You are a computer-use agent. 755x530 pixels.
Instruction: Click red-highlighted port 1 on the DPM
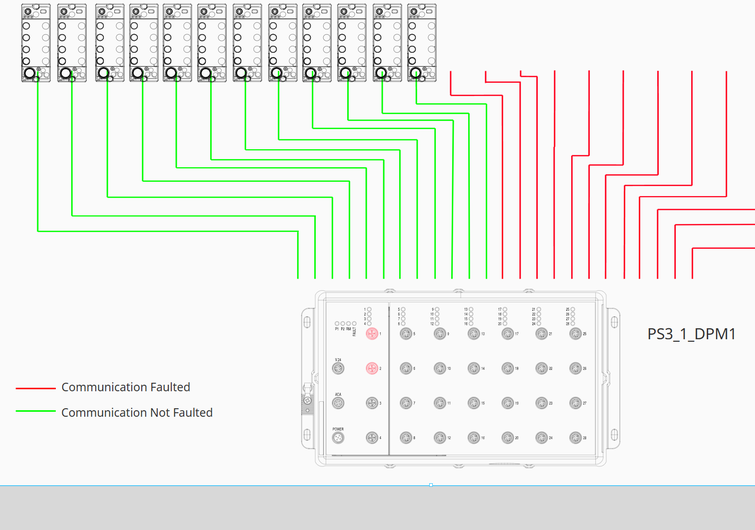point(372,334)
